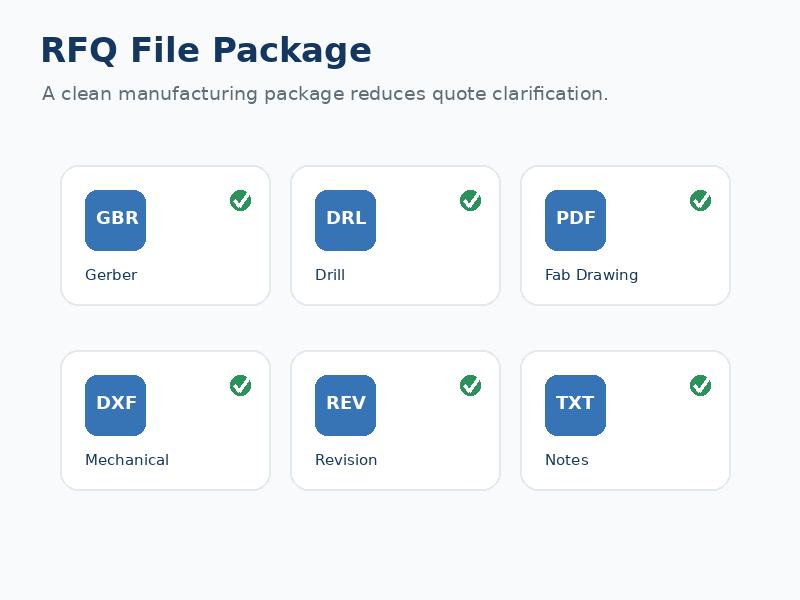
Task: Click the TXT file type icon
Action: (x=576, y=406)
